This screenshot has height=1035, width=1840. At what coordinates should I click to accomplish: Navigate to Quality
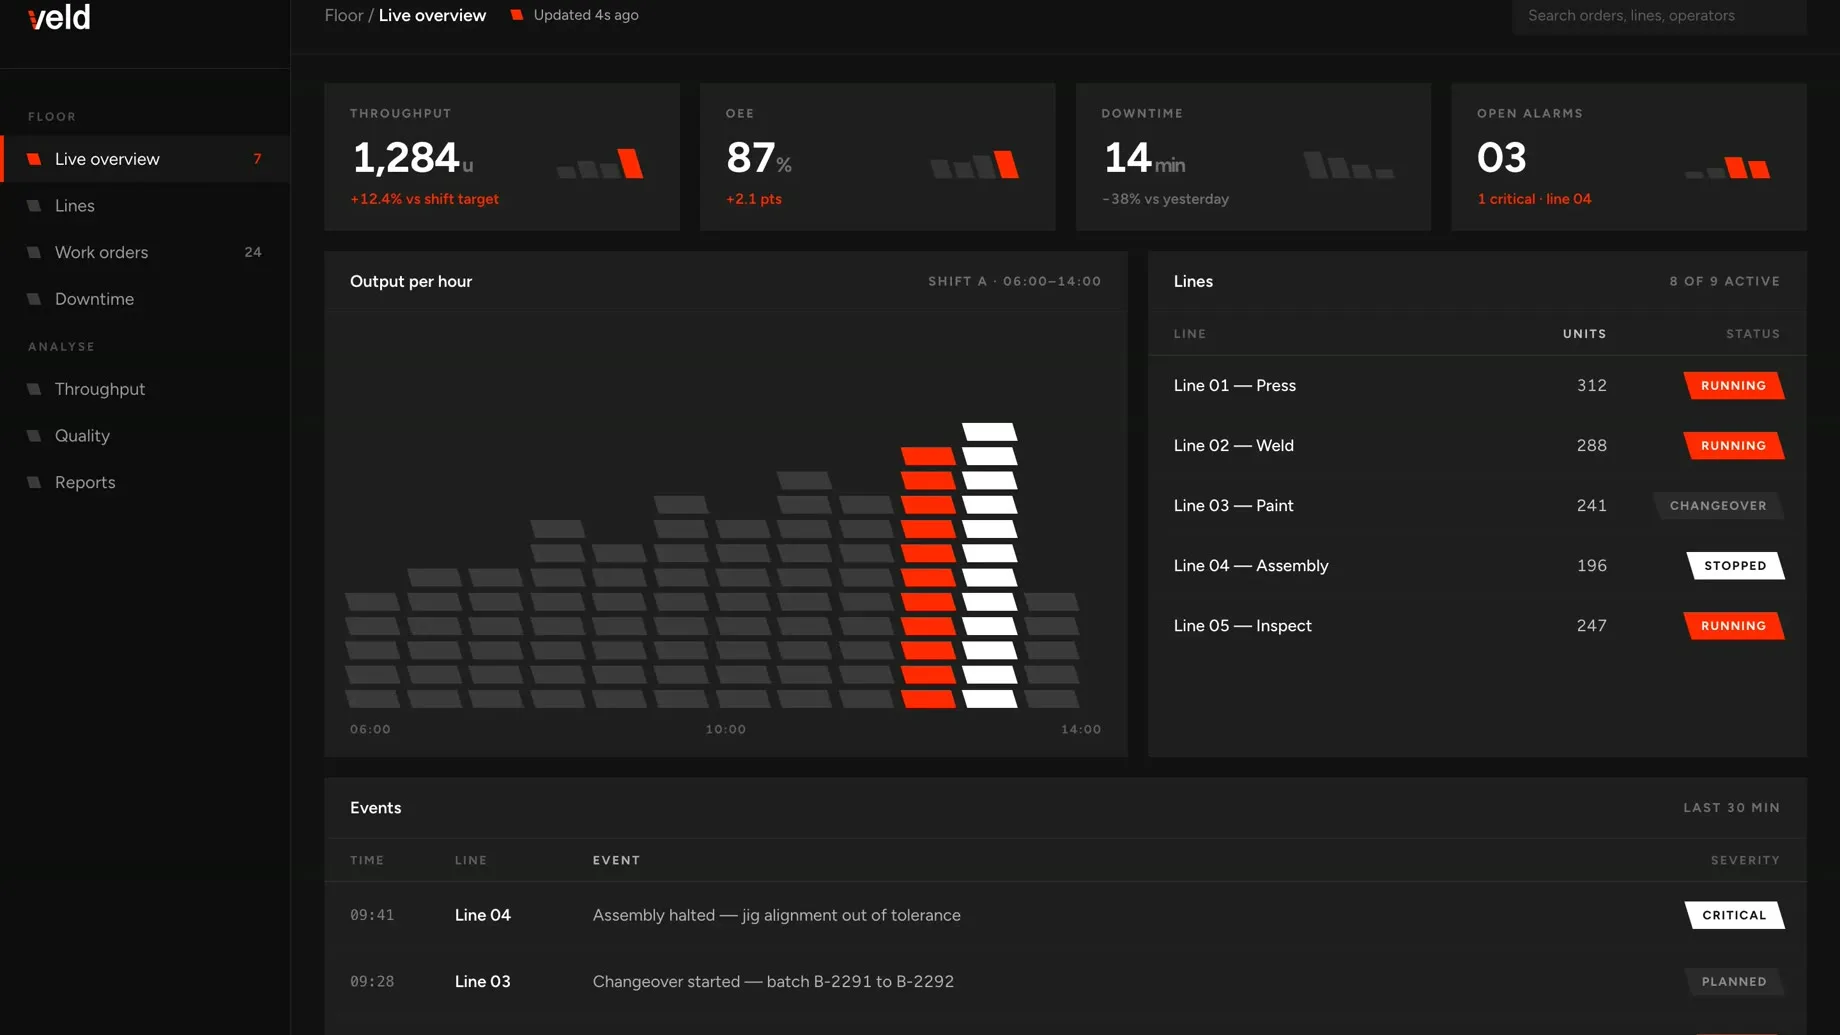(x=145, y=436)
